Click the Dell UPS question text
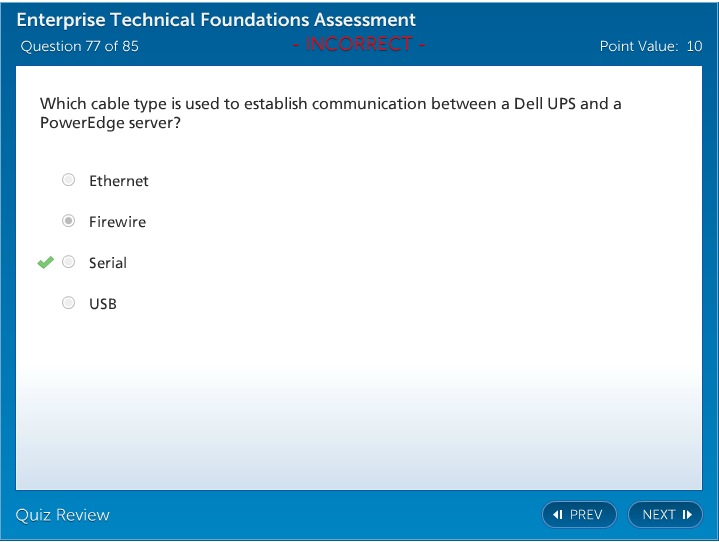Image resolution: width=719 pixels, height=542 pixels. tap(330, 113)
